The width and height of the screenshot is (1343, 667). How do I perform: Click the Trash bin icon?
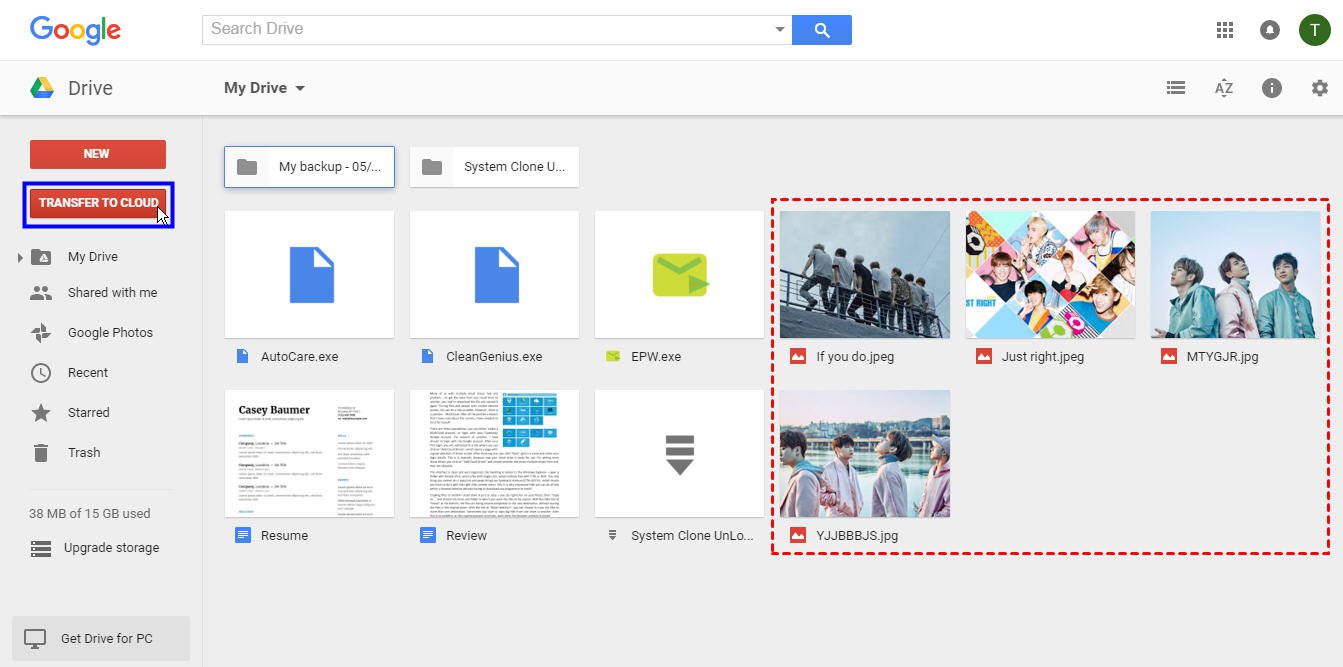click(41, 453)
